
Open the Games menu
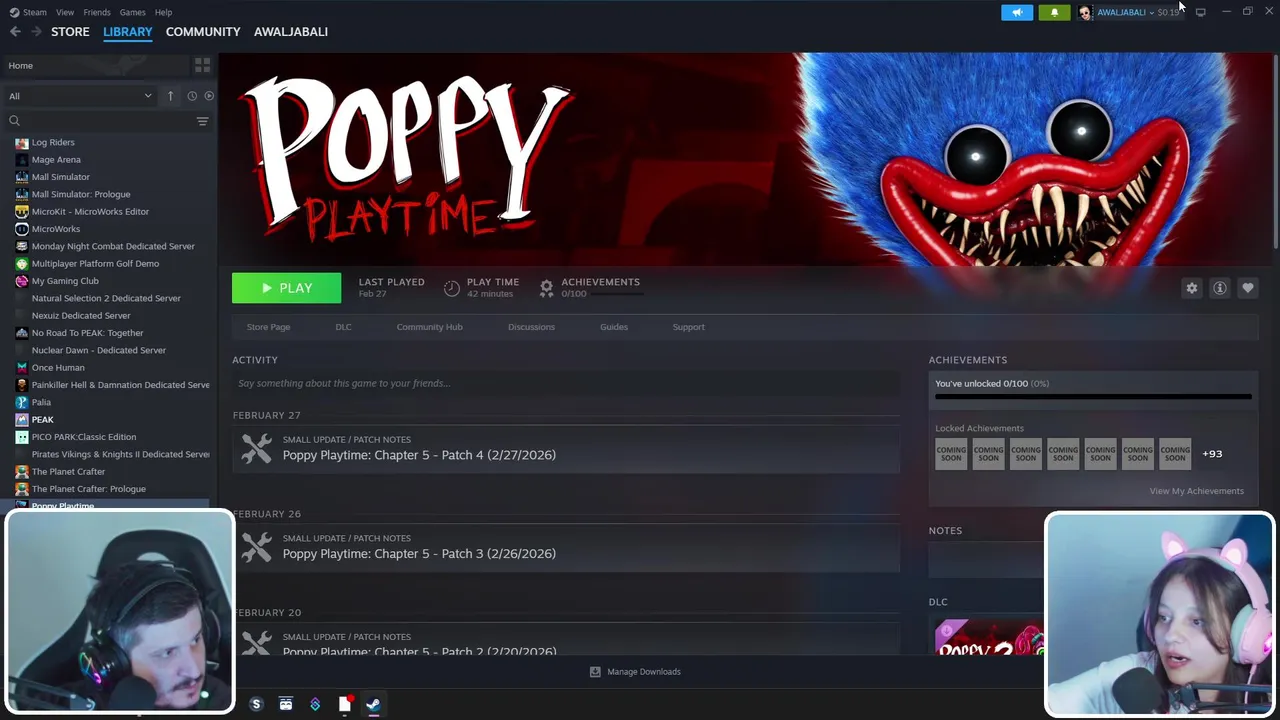(x=132, y=12)
